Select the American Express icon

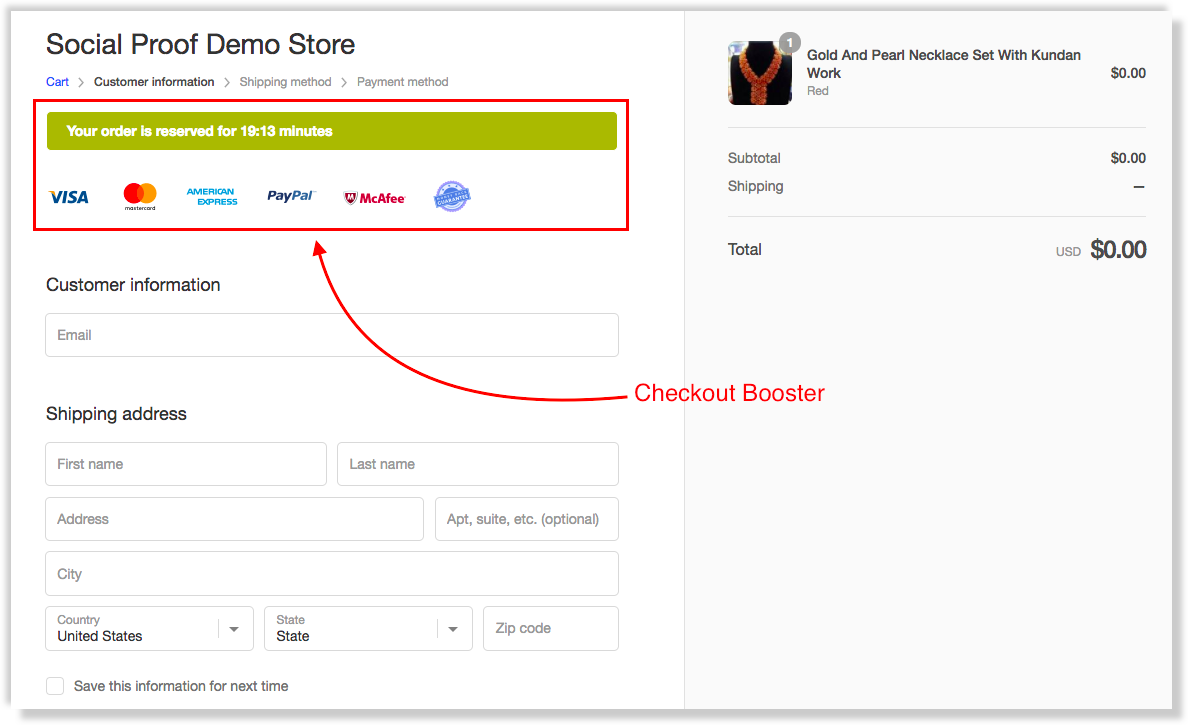point(211,196)
